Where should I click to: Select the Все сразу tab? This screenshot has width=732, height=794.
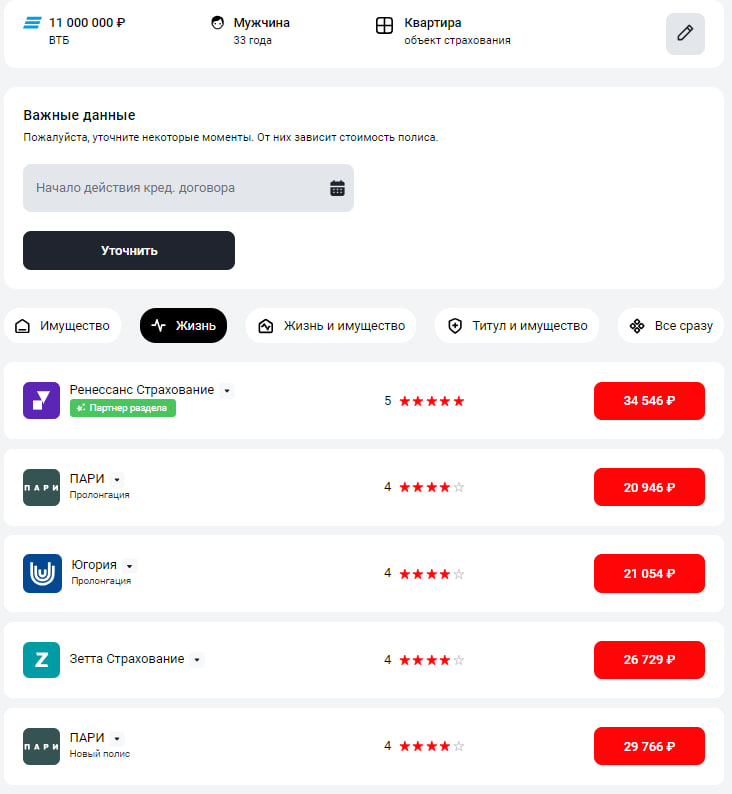671,326
